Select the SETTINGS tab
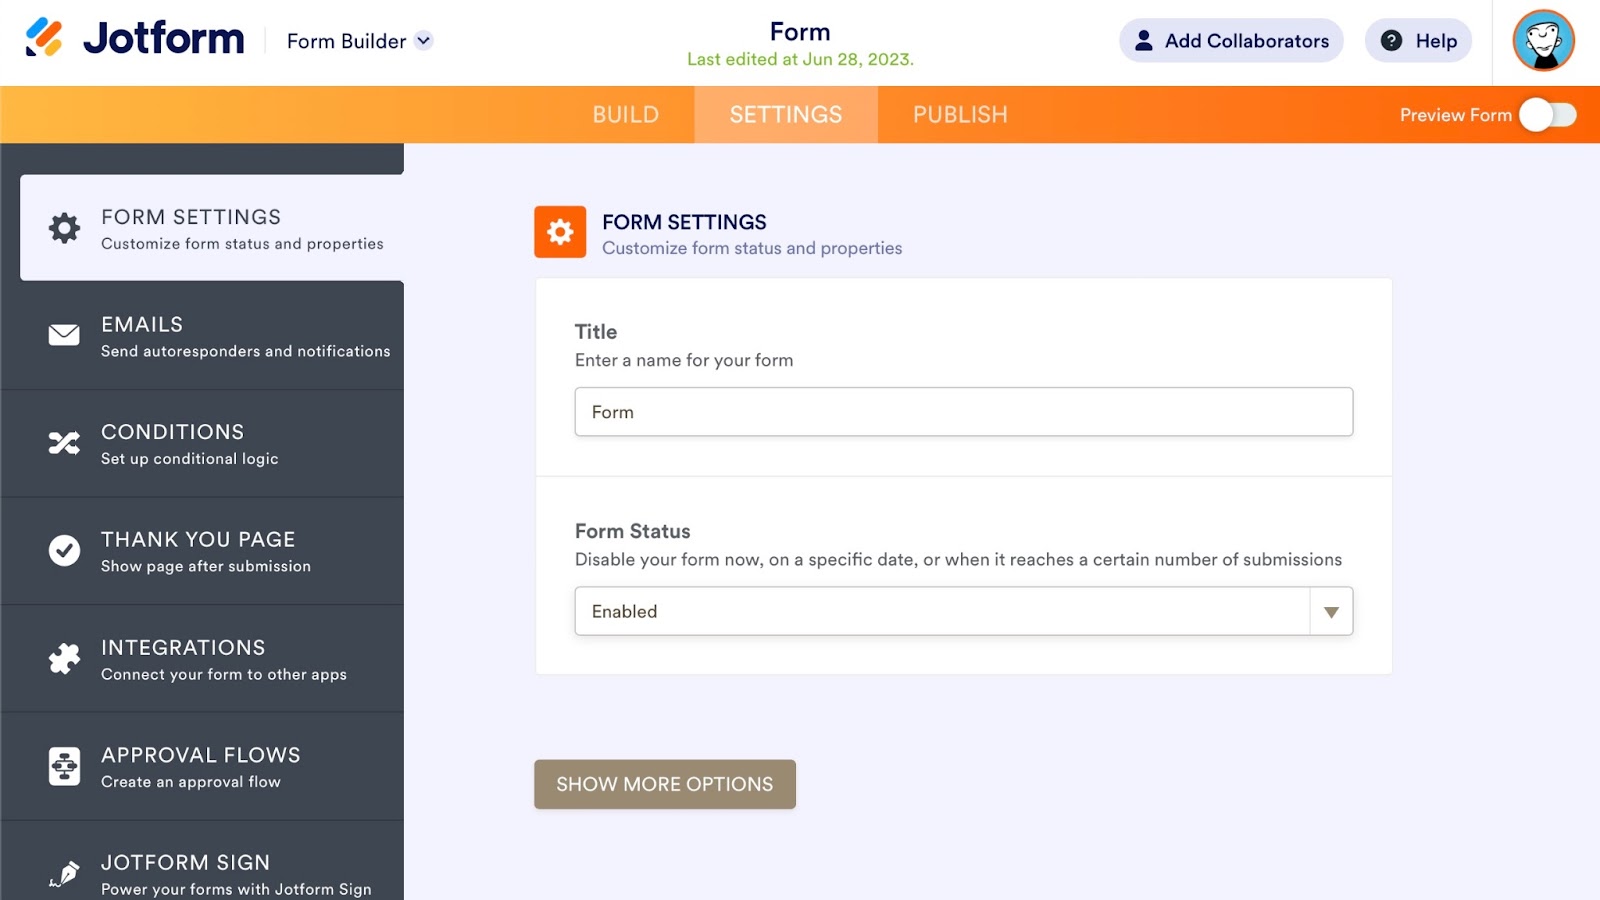Viewport: 1600px width, 900px height. [x=786, y=115]
